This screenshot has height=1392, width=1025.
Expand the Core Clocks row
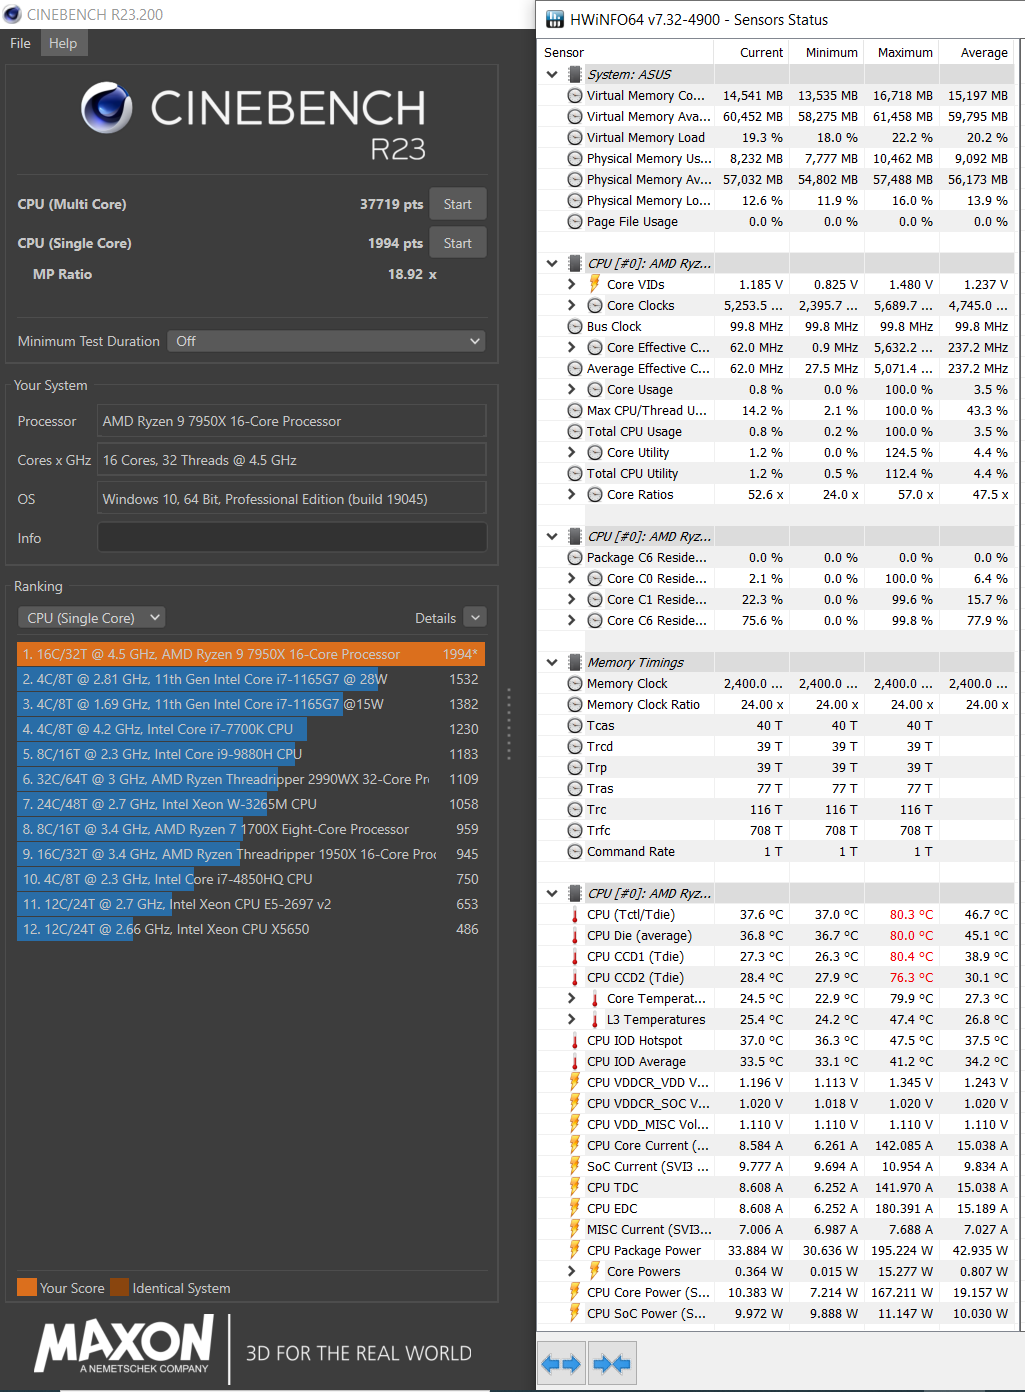tap(572, 305)
